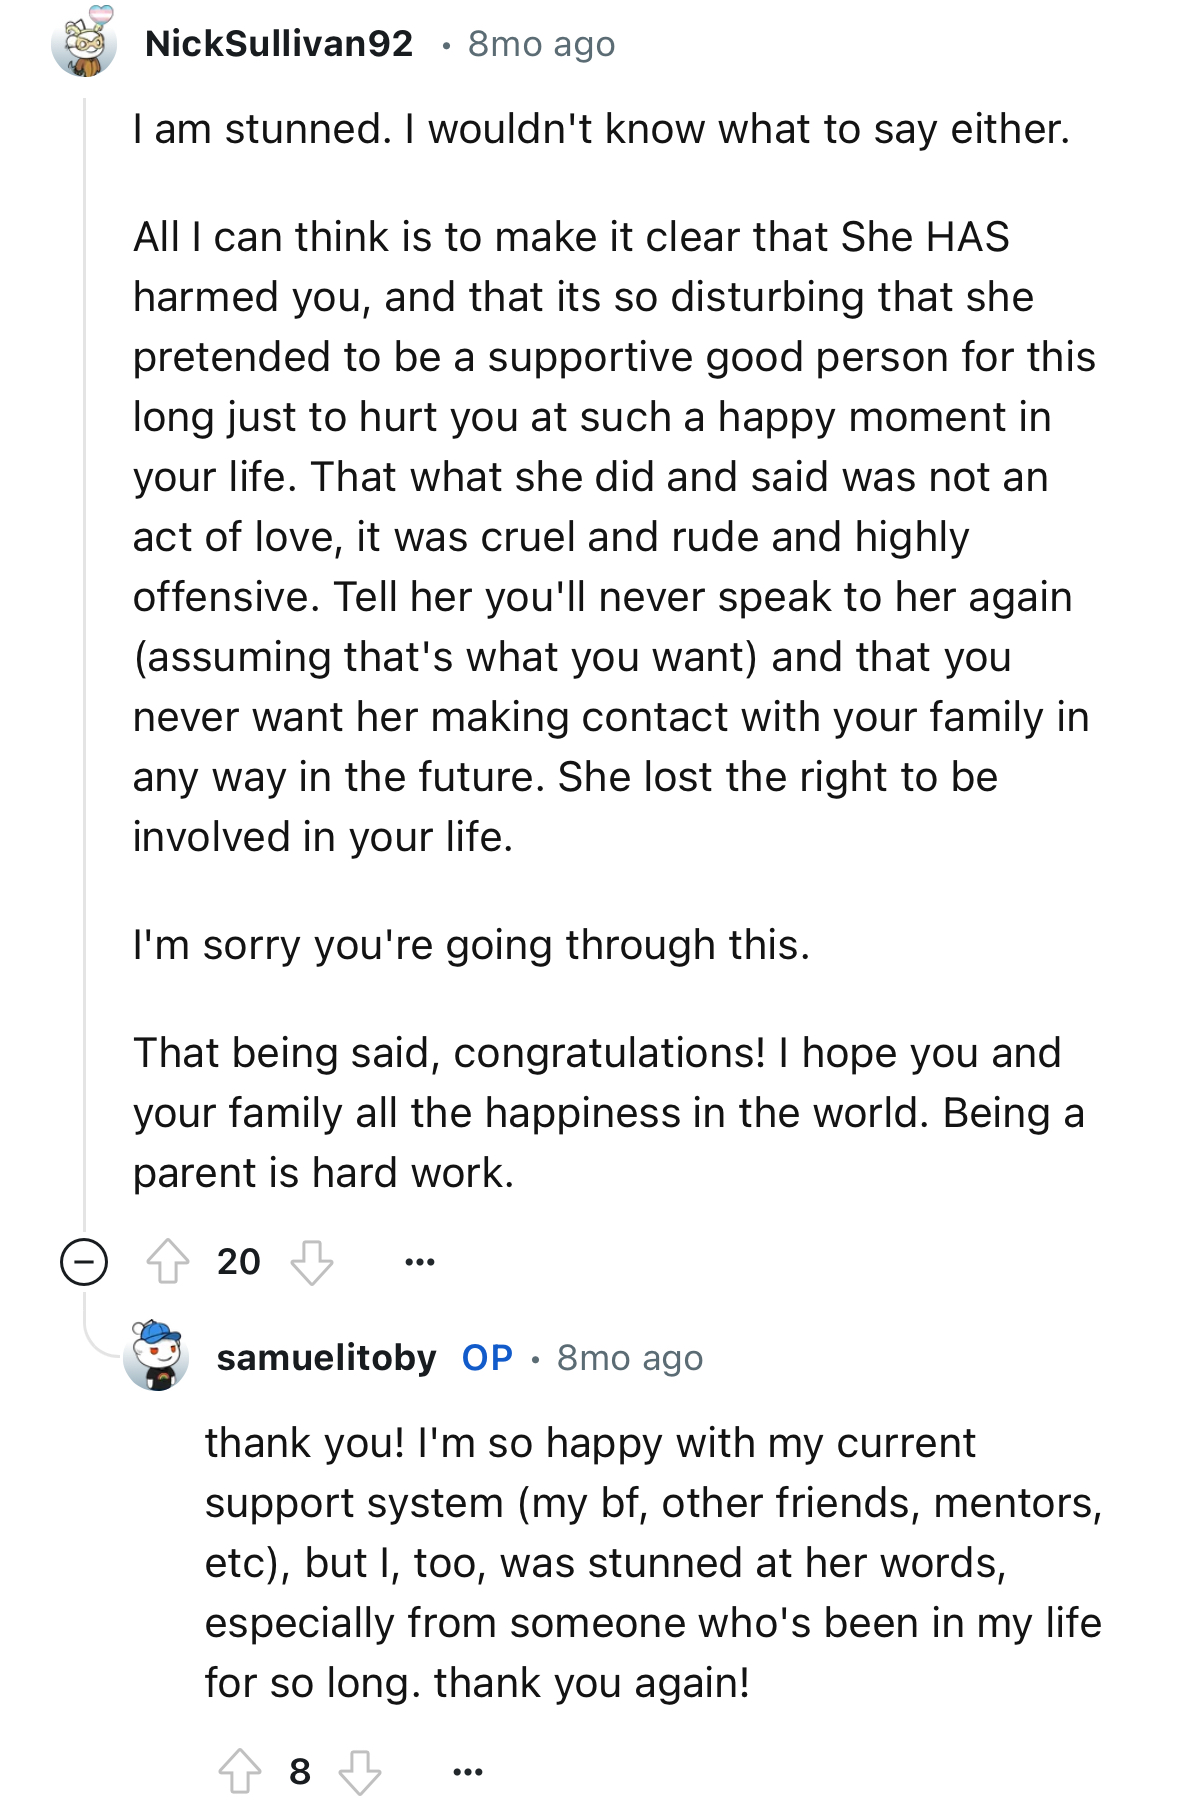Click the text 'I'm sorry you're going through this'
The image size is (1179, 1816).
point(471,946)
